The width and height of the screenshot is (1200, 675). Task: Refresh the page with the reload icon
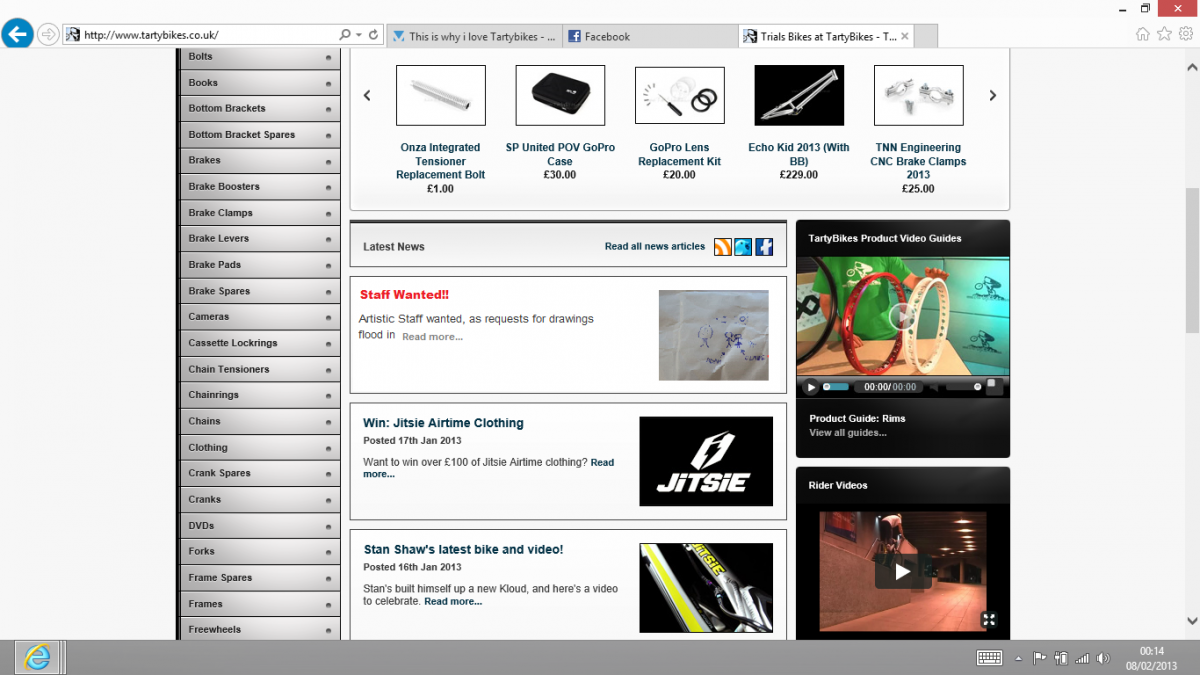374,35
